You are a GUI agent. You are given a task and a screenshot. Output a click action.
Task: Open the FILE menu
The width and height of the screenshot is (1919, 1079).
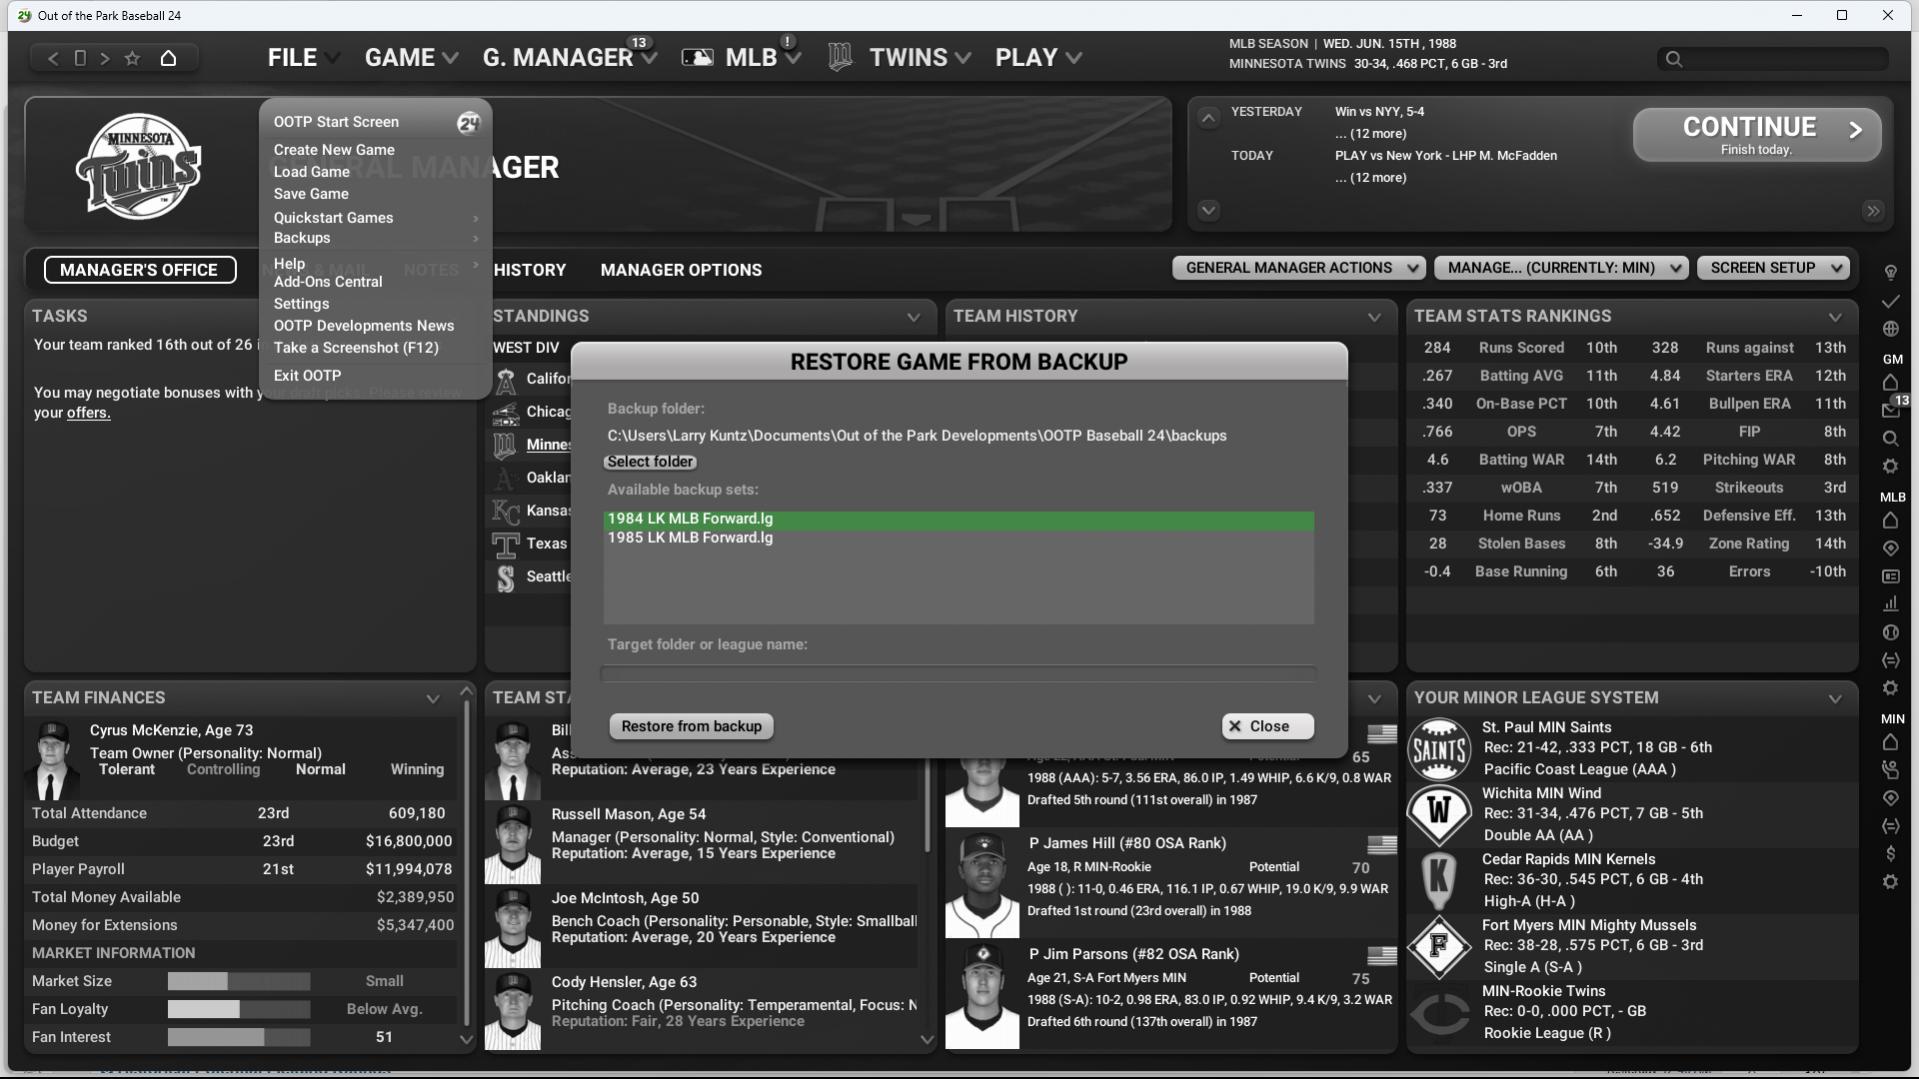[x=303, y=58]
